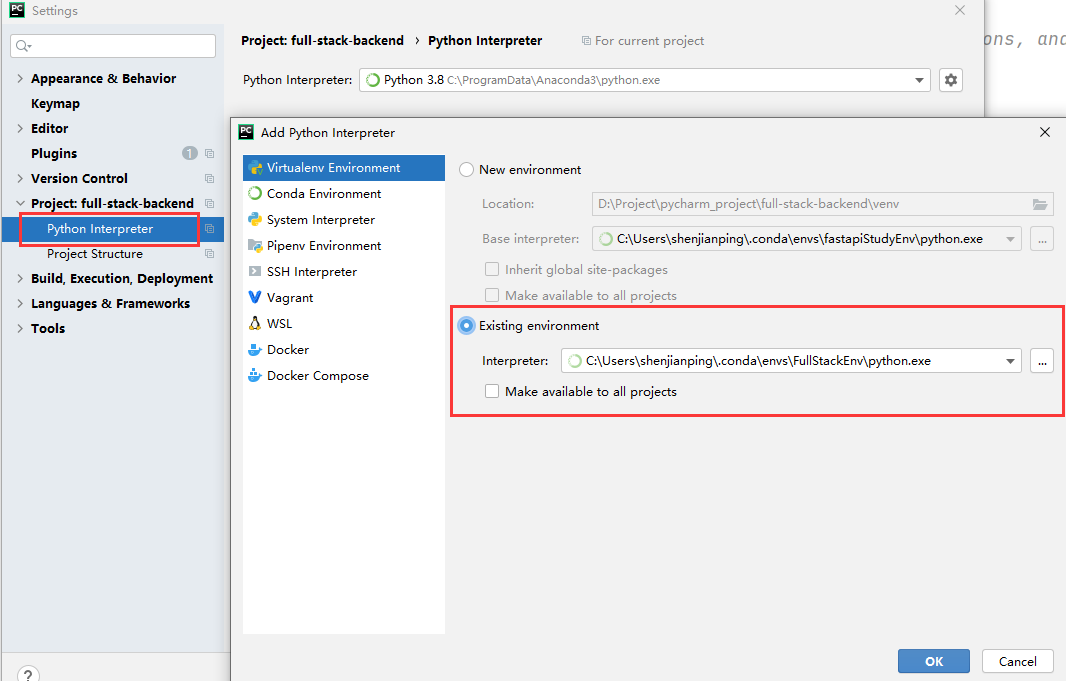Close the Add Python Interpreter dialog
The width and height of the screenshot is (1066, 681).
[1045, 132]
